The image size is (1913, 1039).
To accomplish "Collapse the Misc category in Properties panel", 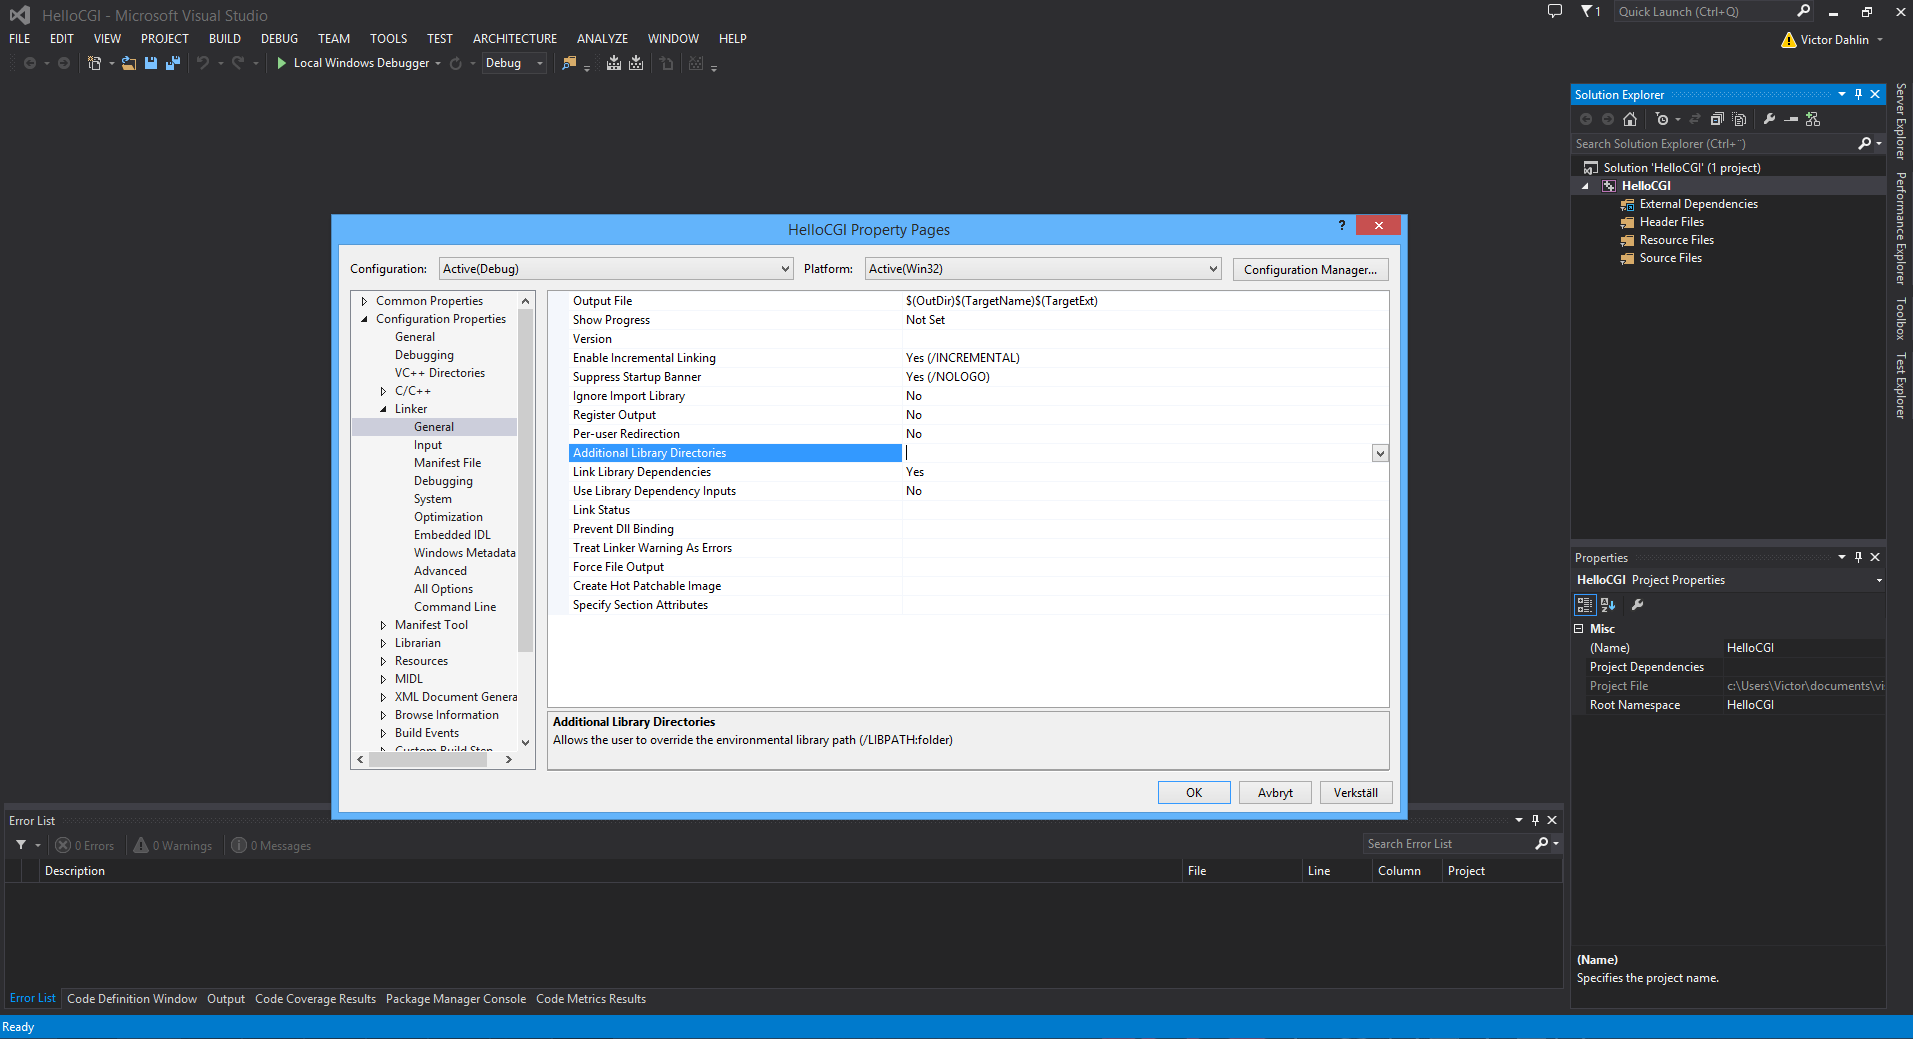I will point(1579,629).
